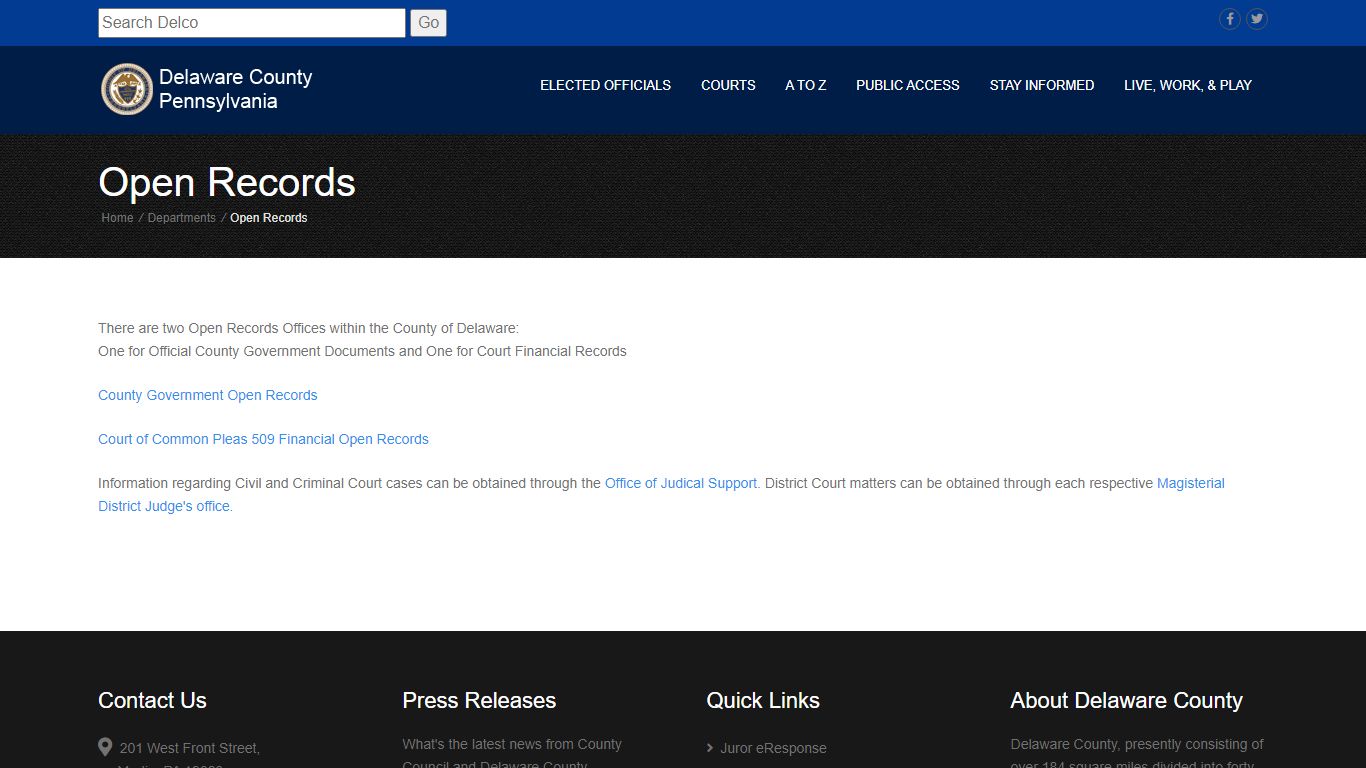
Task: Open County Government Open Records link
Action: pos(208,395)
